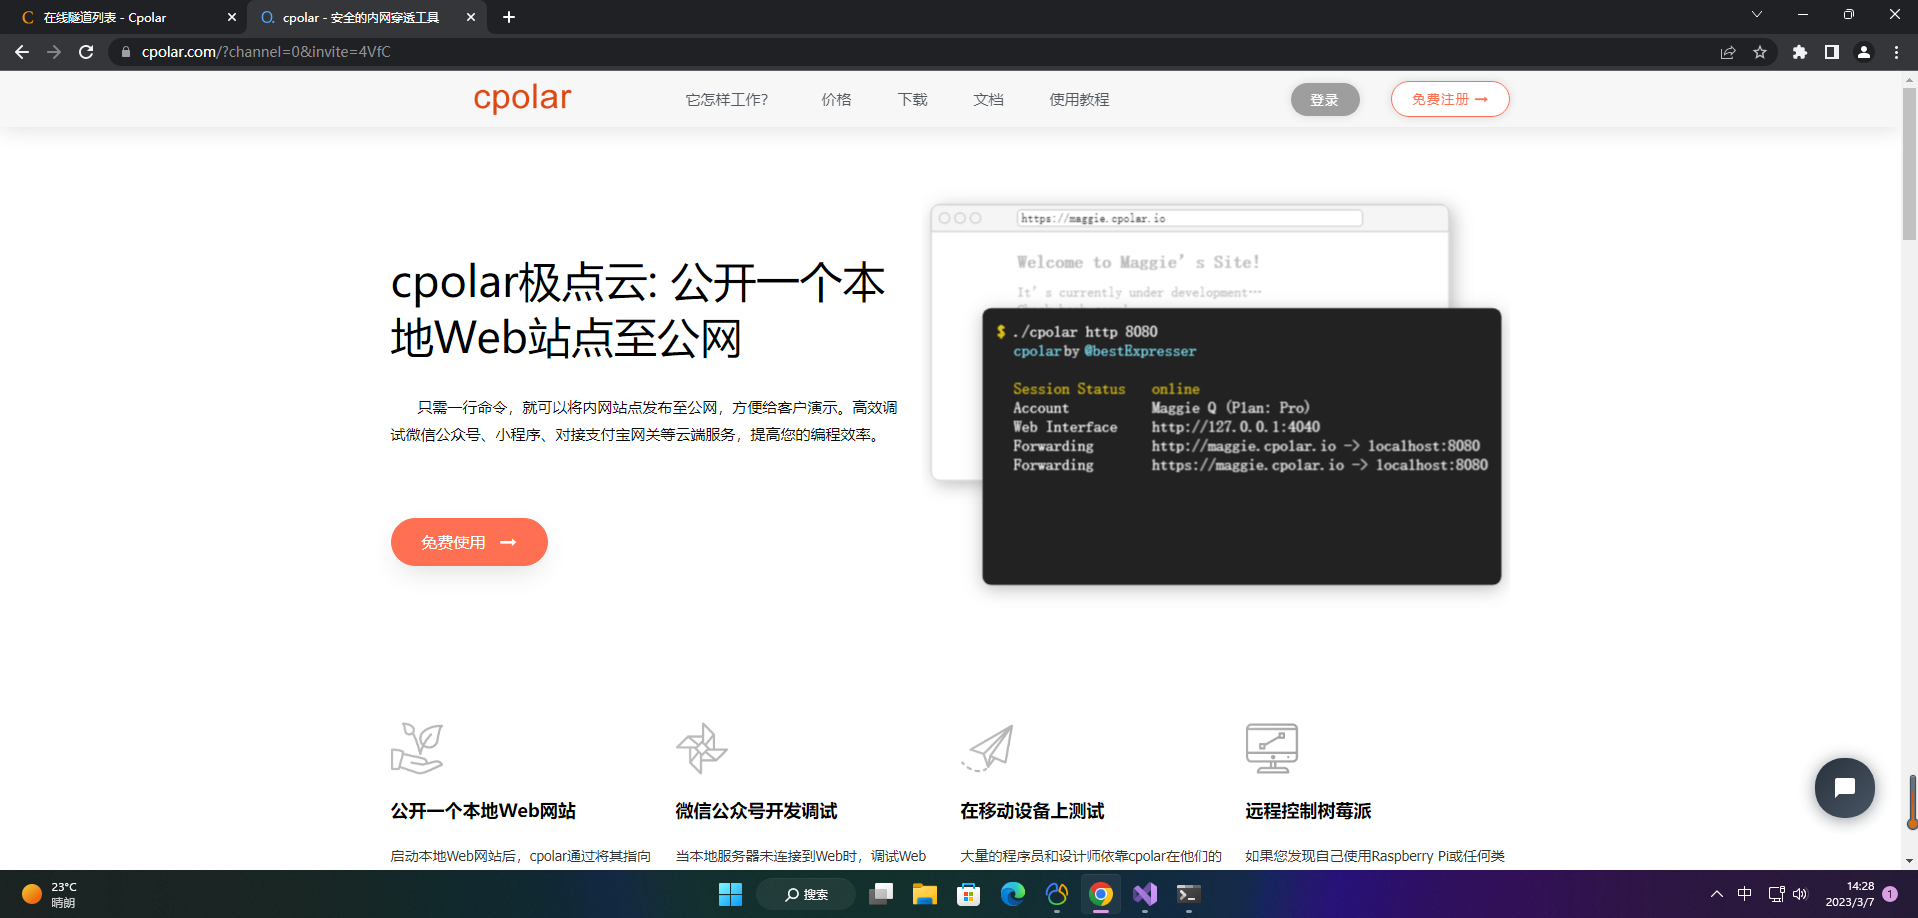Open a new browser tab
Viewport: 1918px width, 918px height.
click(509, 17)
